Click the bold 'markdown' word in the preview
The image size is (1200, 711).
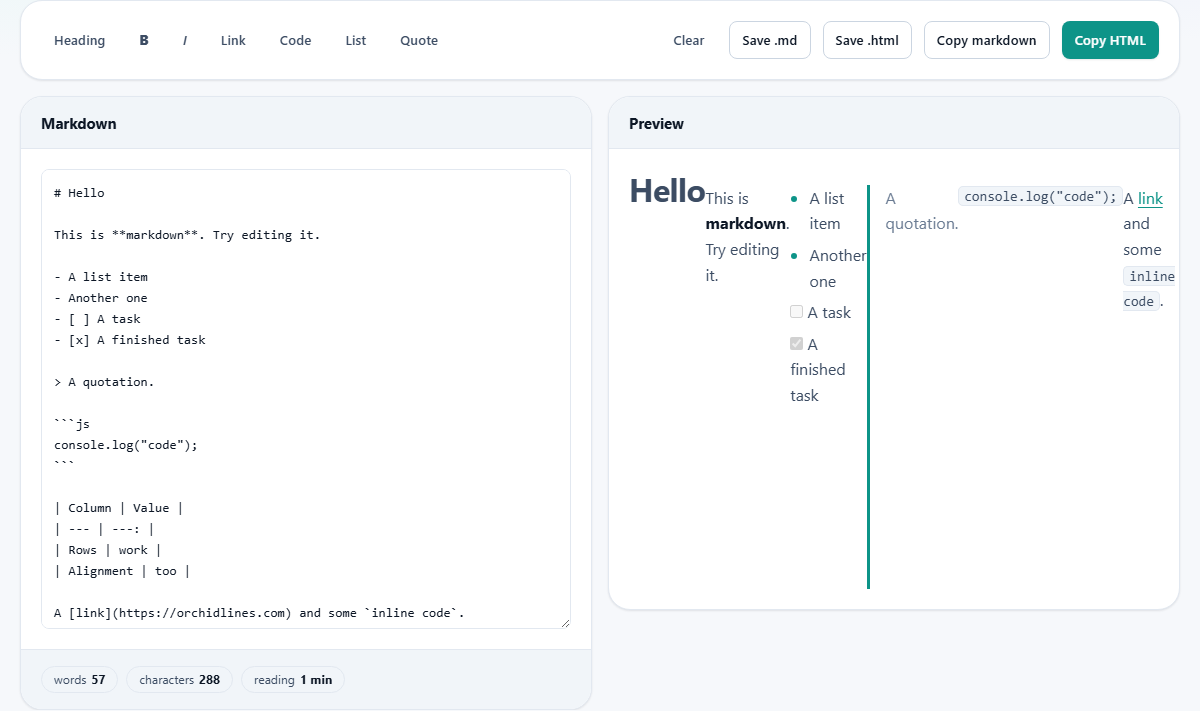[x=745, y=224]
